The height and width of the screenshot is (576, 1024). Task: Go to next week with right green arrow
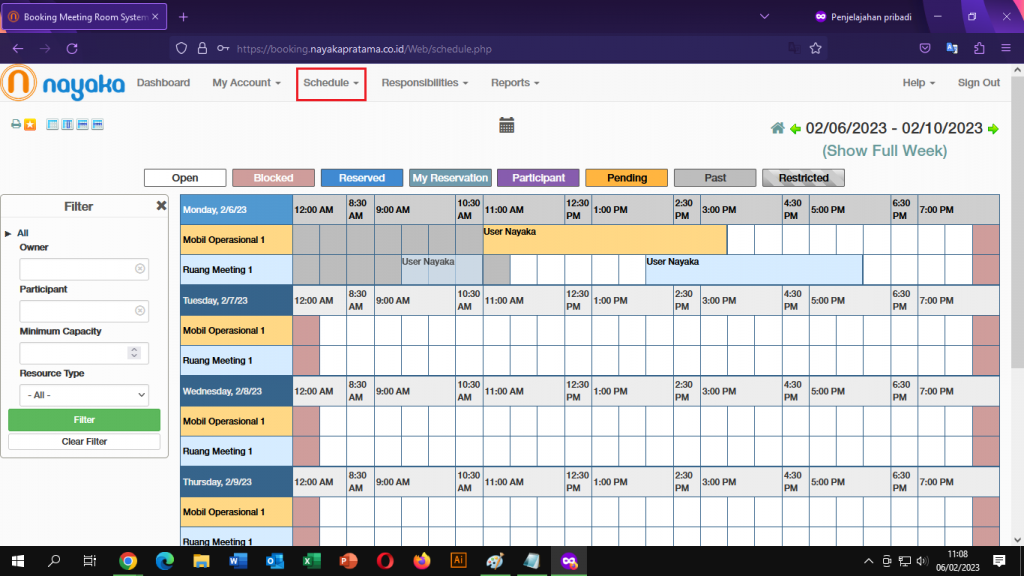993,128
